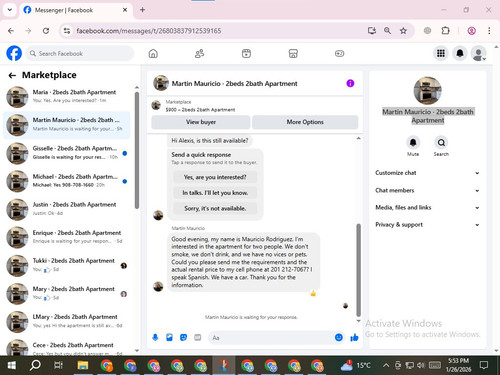This screenshot has height=375, width=500.
Task: Click the View buyer button
Action: [x=201, y=122]
